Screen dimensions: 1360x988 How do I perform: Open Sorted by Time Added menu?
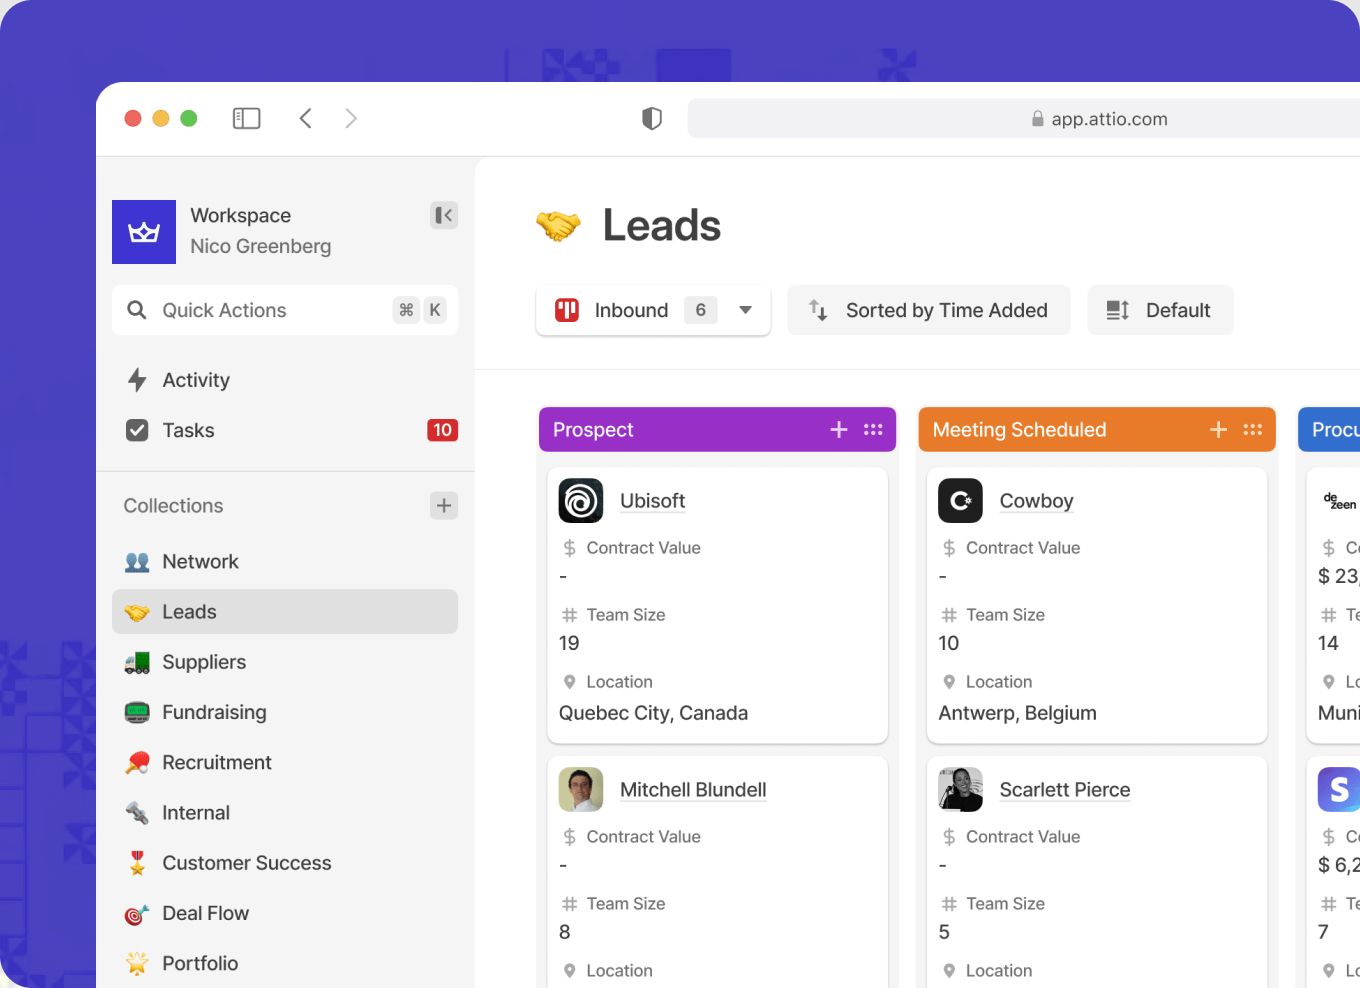[929, 310]
